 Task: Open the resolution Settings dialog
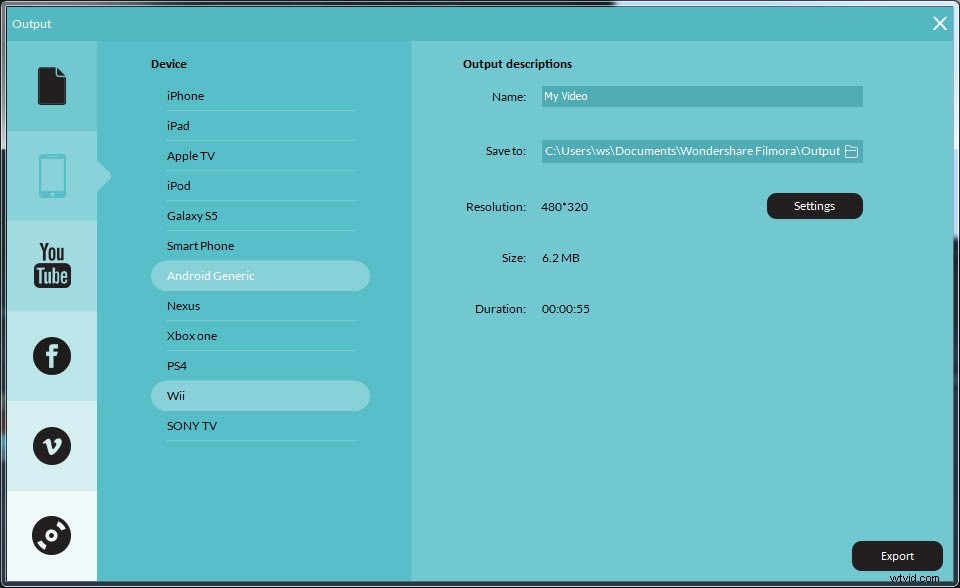814,206
